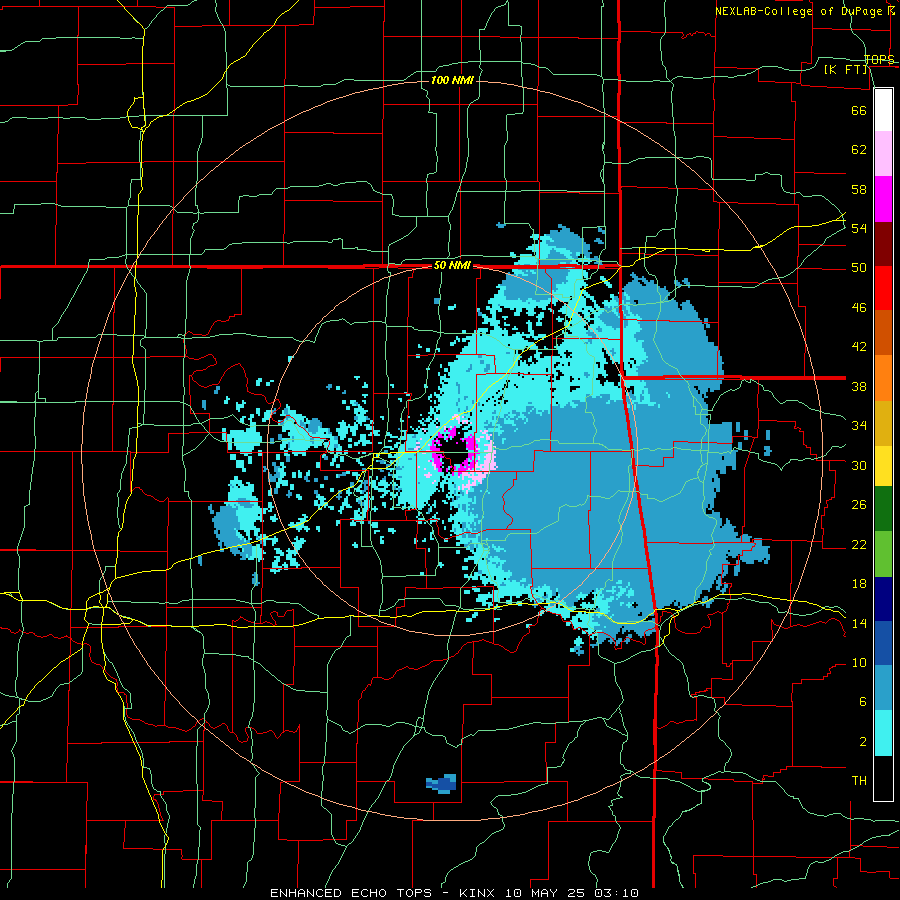Click the "50" scale label

click(x=859, y=268)
